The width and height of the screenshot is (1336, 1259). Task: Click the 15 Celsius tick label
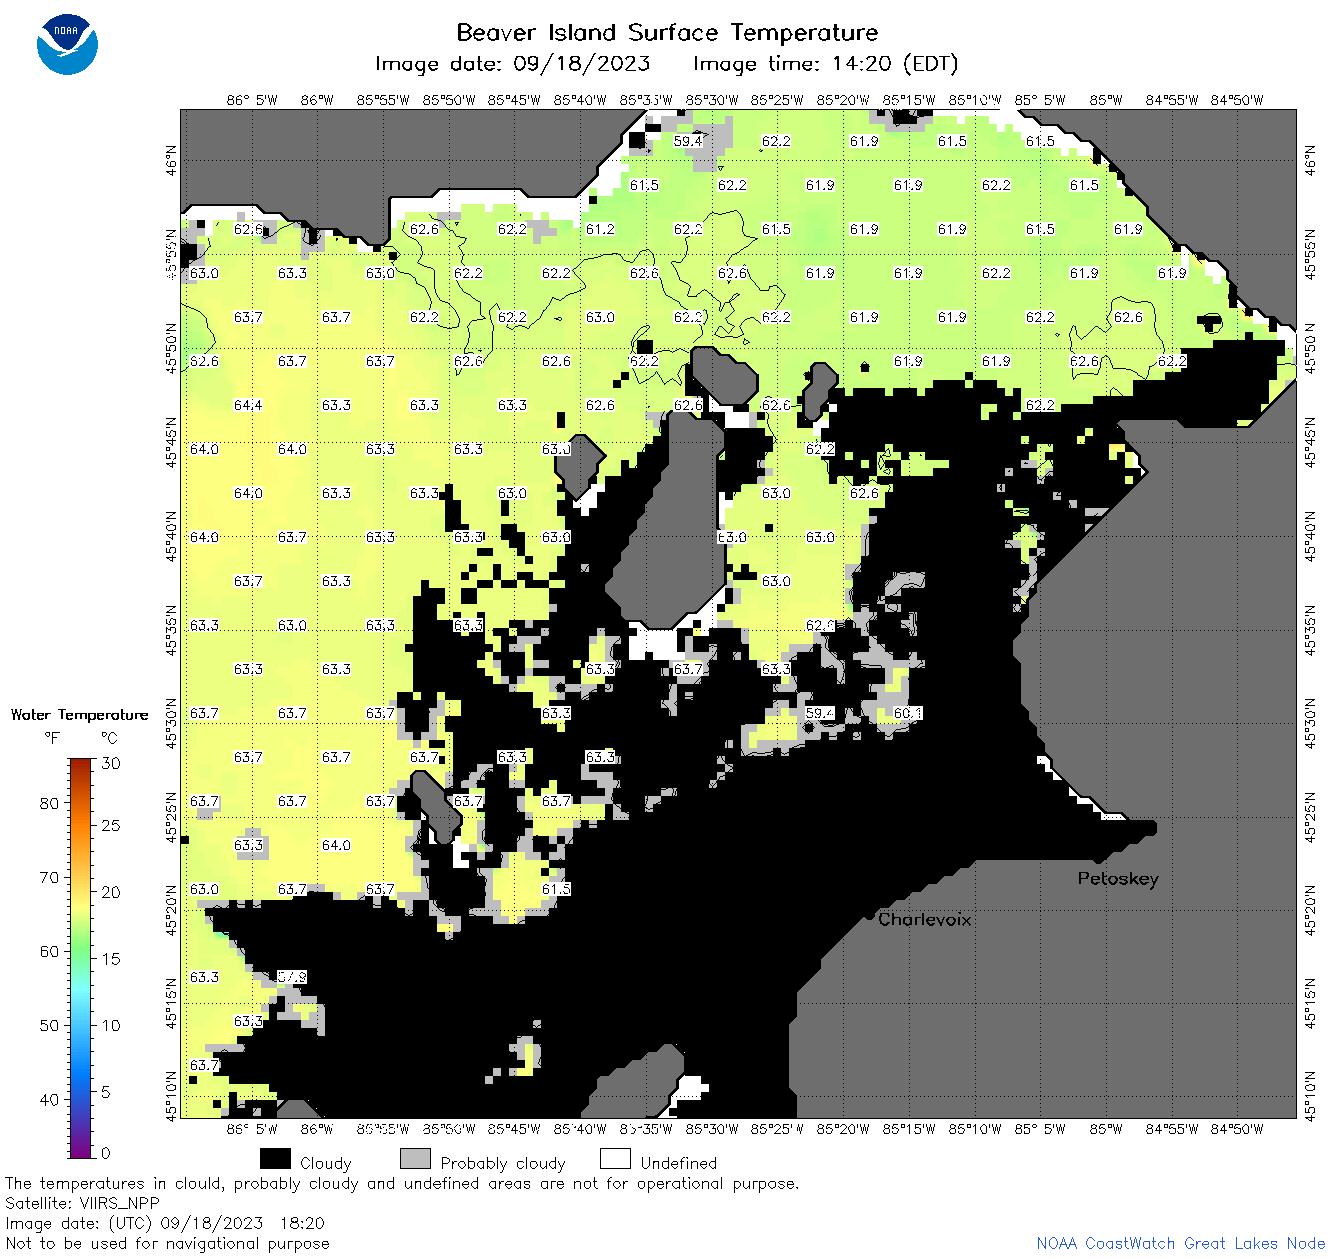(x=111, y=958)
